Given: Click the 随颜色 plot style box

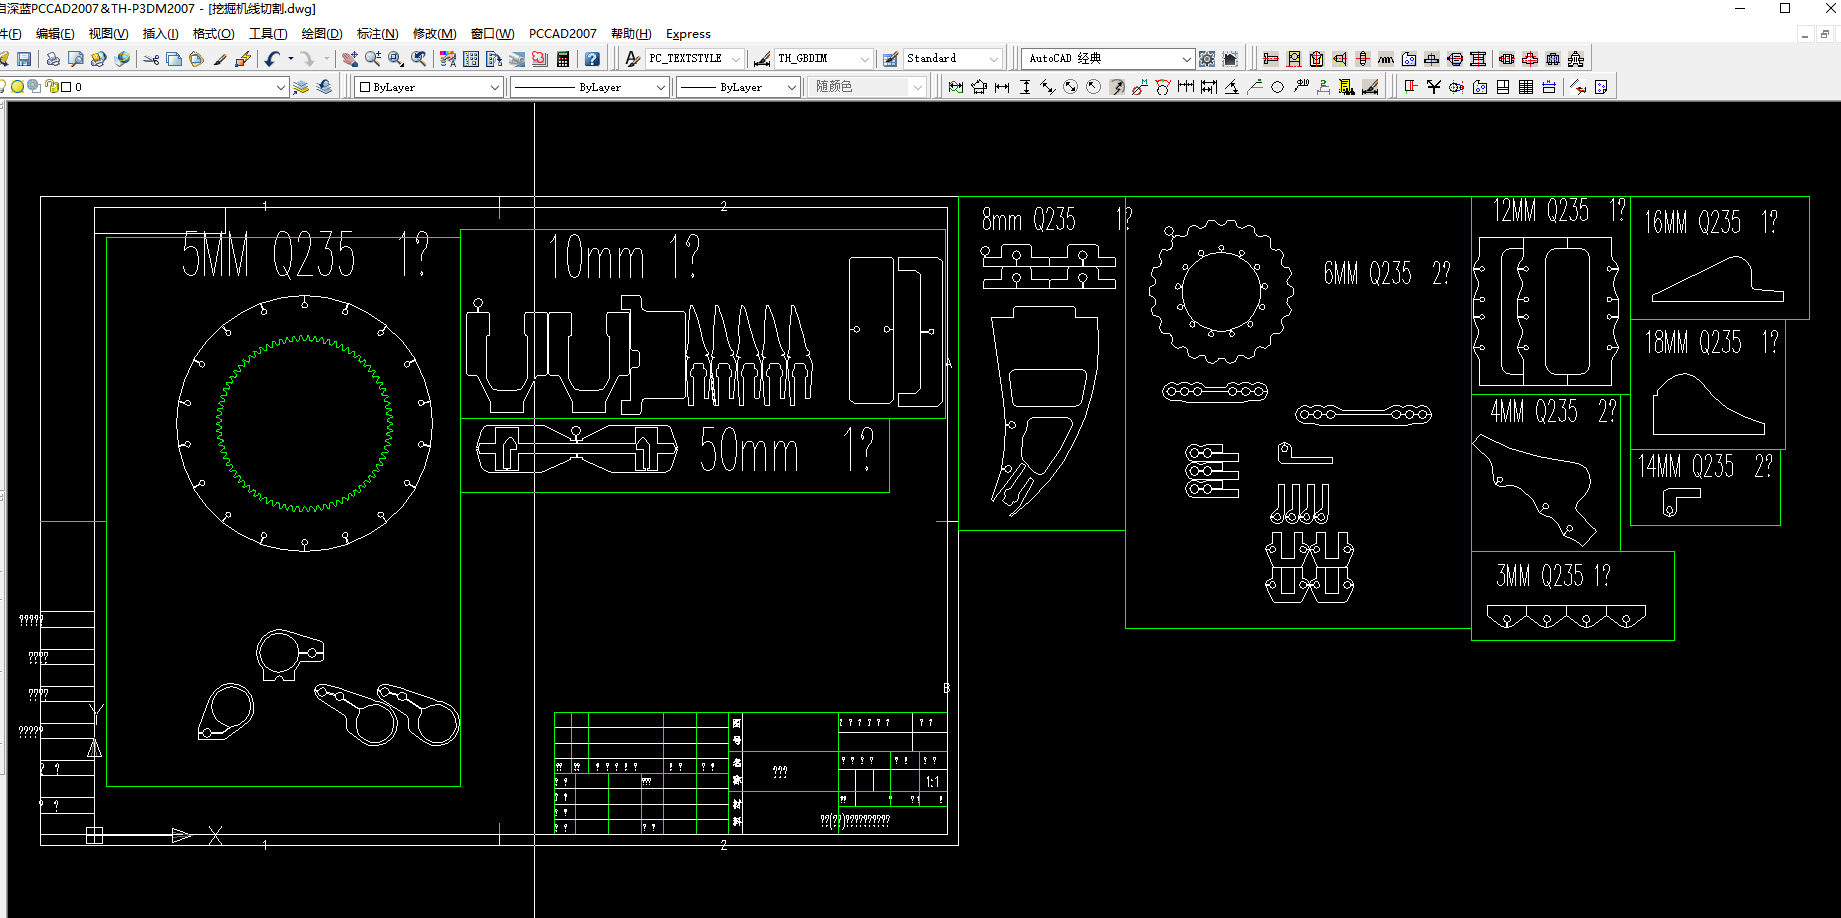Looking at the screenshot, I should (x=866, y=87).
